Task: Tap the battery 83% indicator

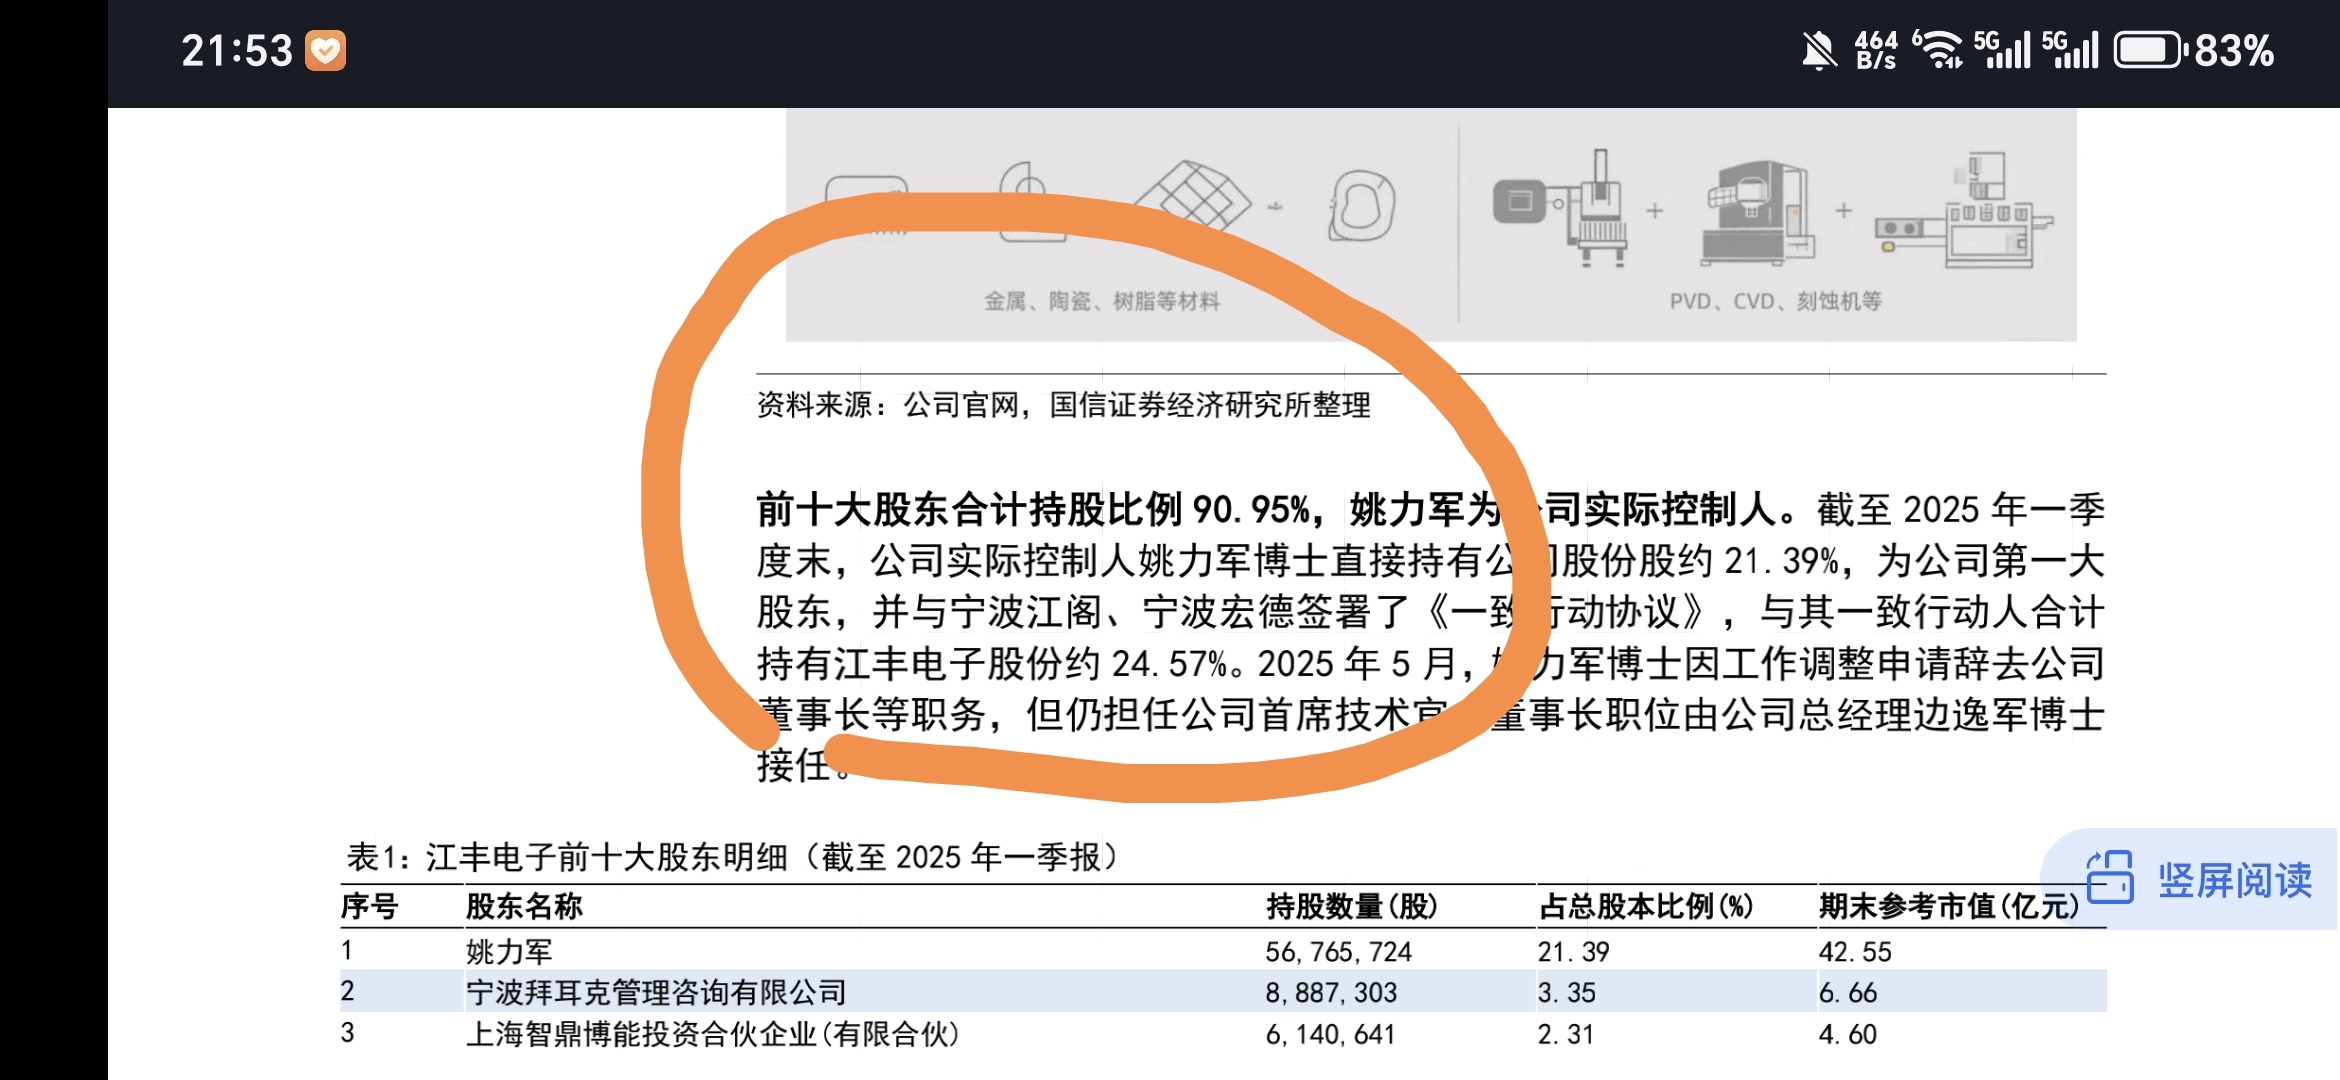Action: (x=2194, y=50)
